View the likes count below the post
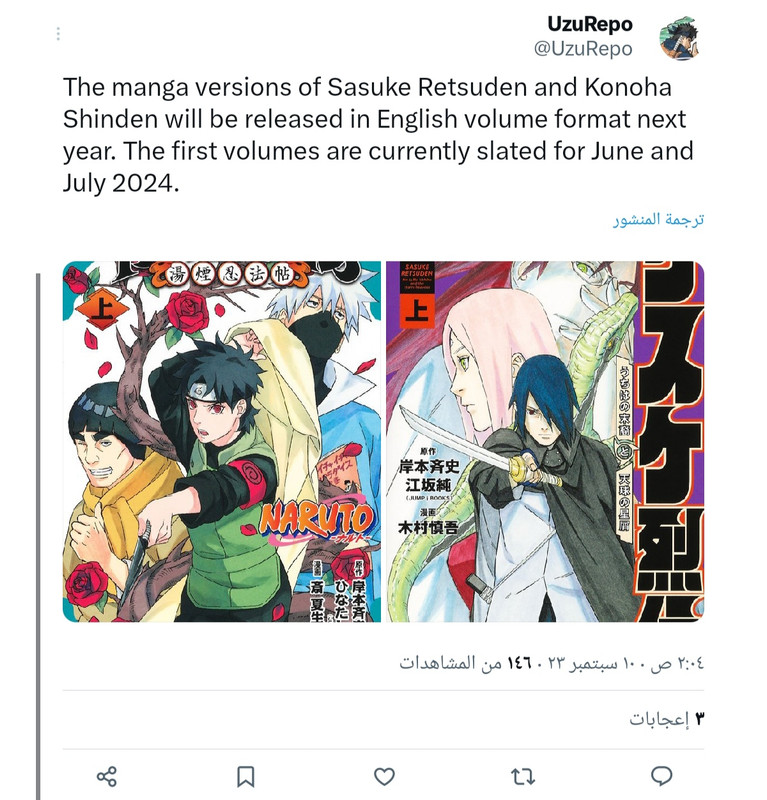The image size is (767, 800). (x=666, y=719)
